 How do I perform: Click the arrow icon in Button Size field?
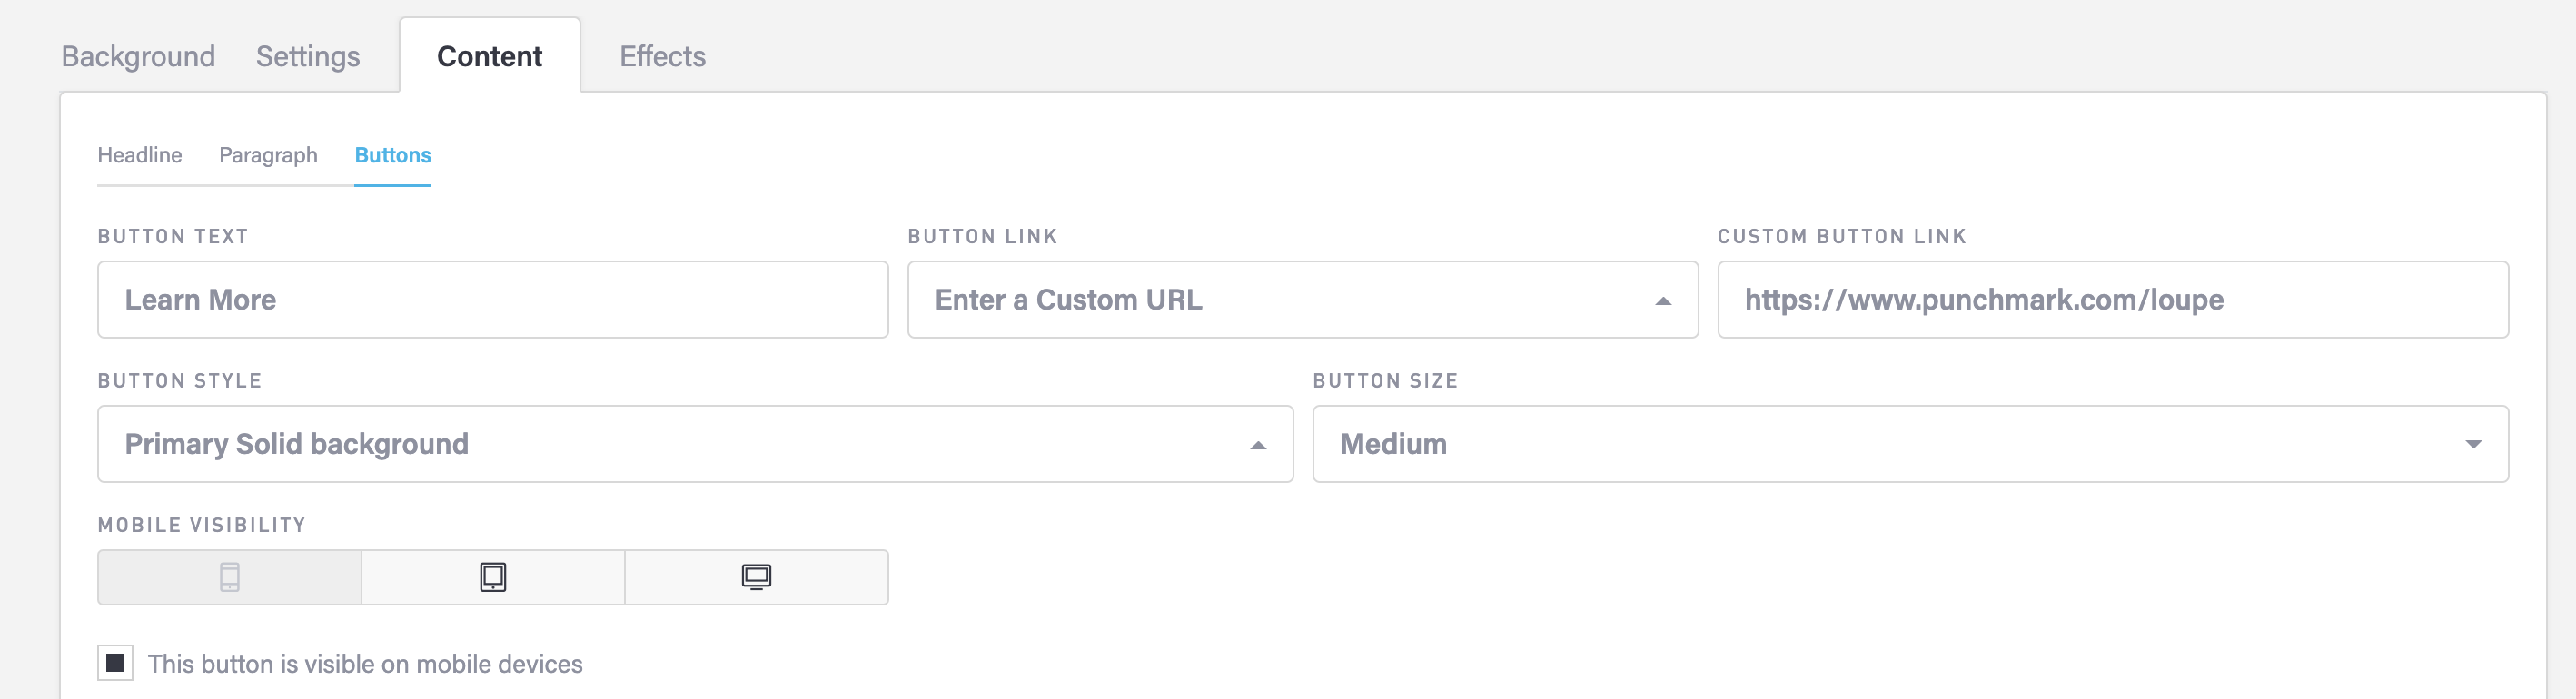pyautogui.click(x=2473, y=444)
